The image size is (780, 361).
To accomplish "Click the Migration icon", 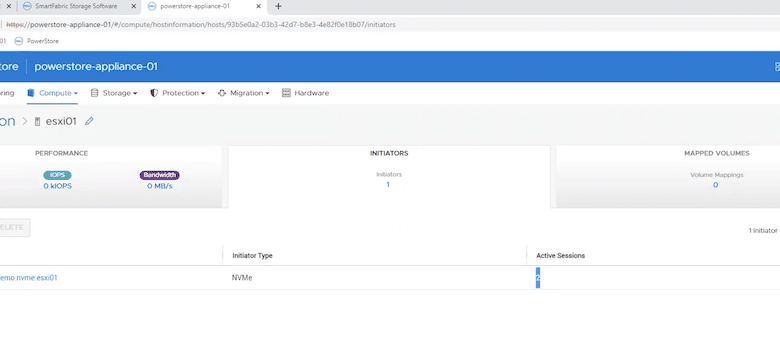I will (x=222, y=93).
